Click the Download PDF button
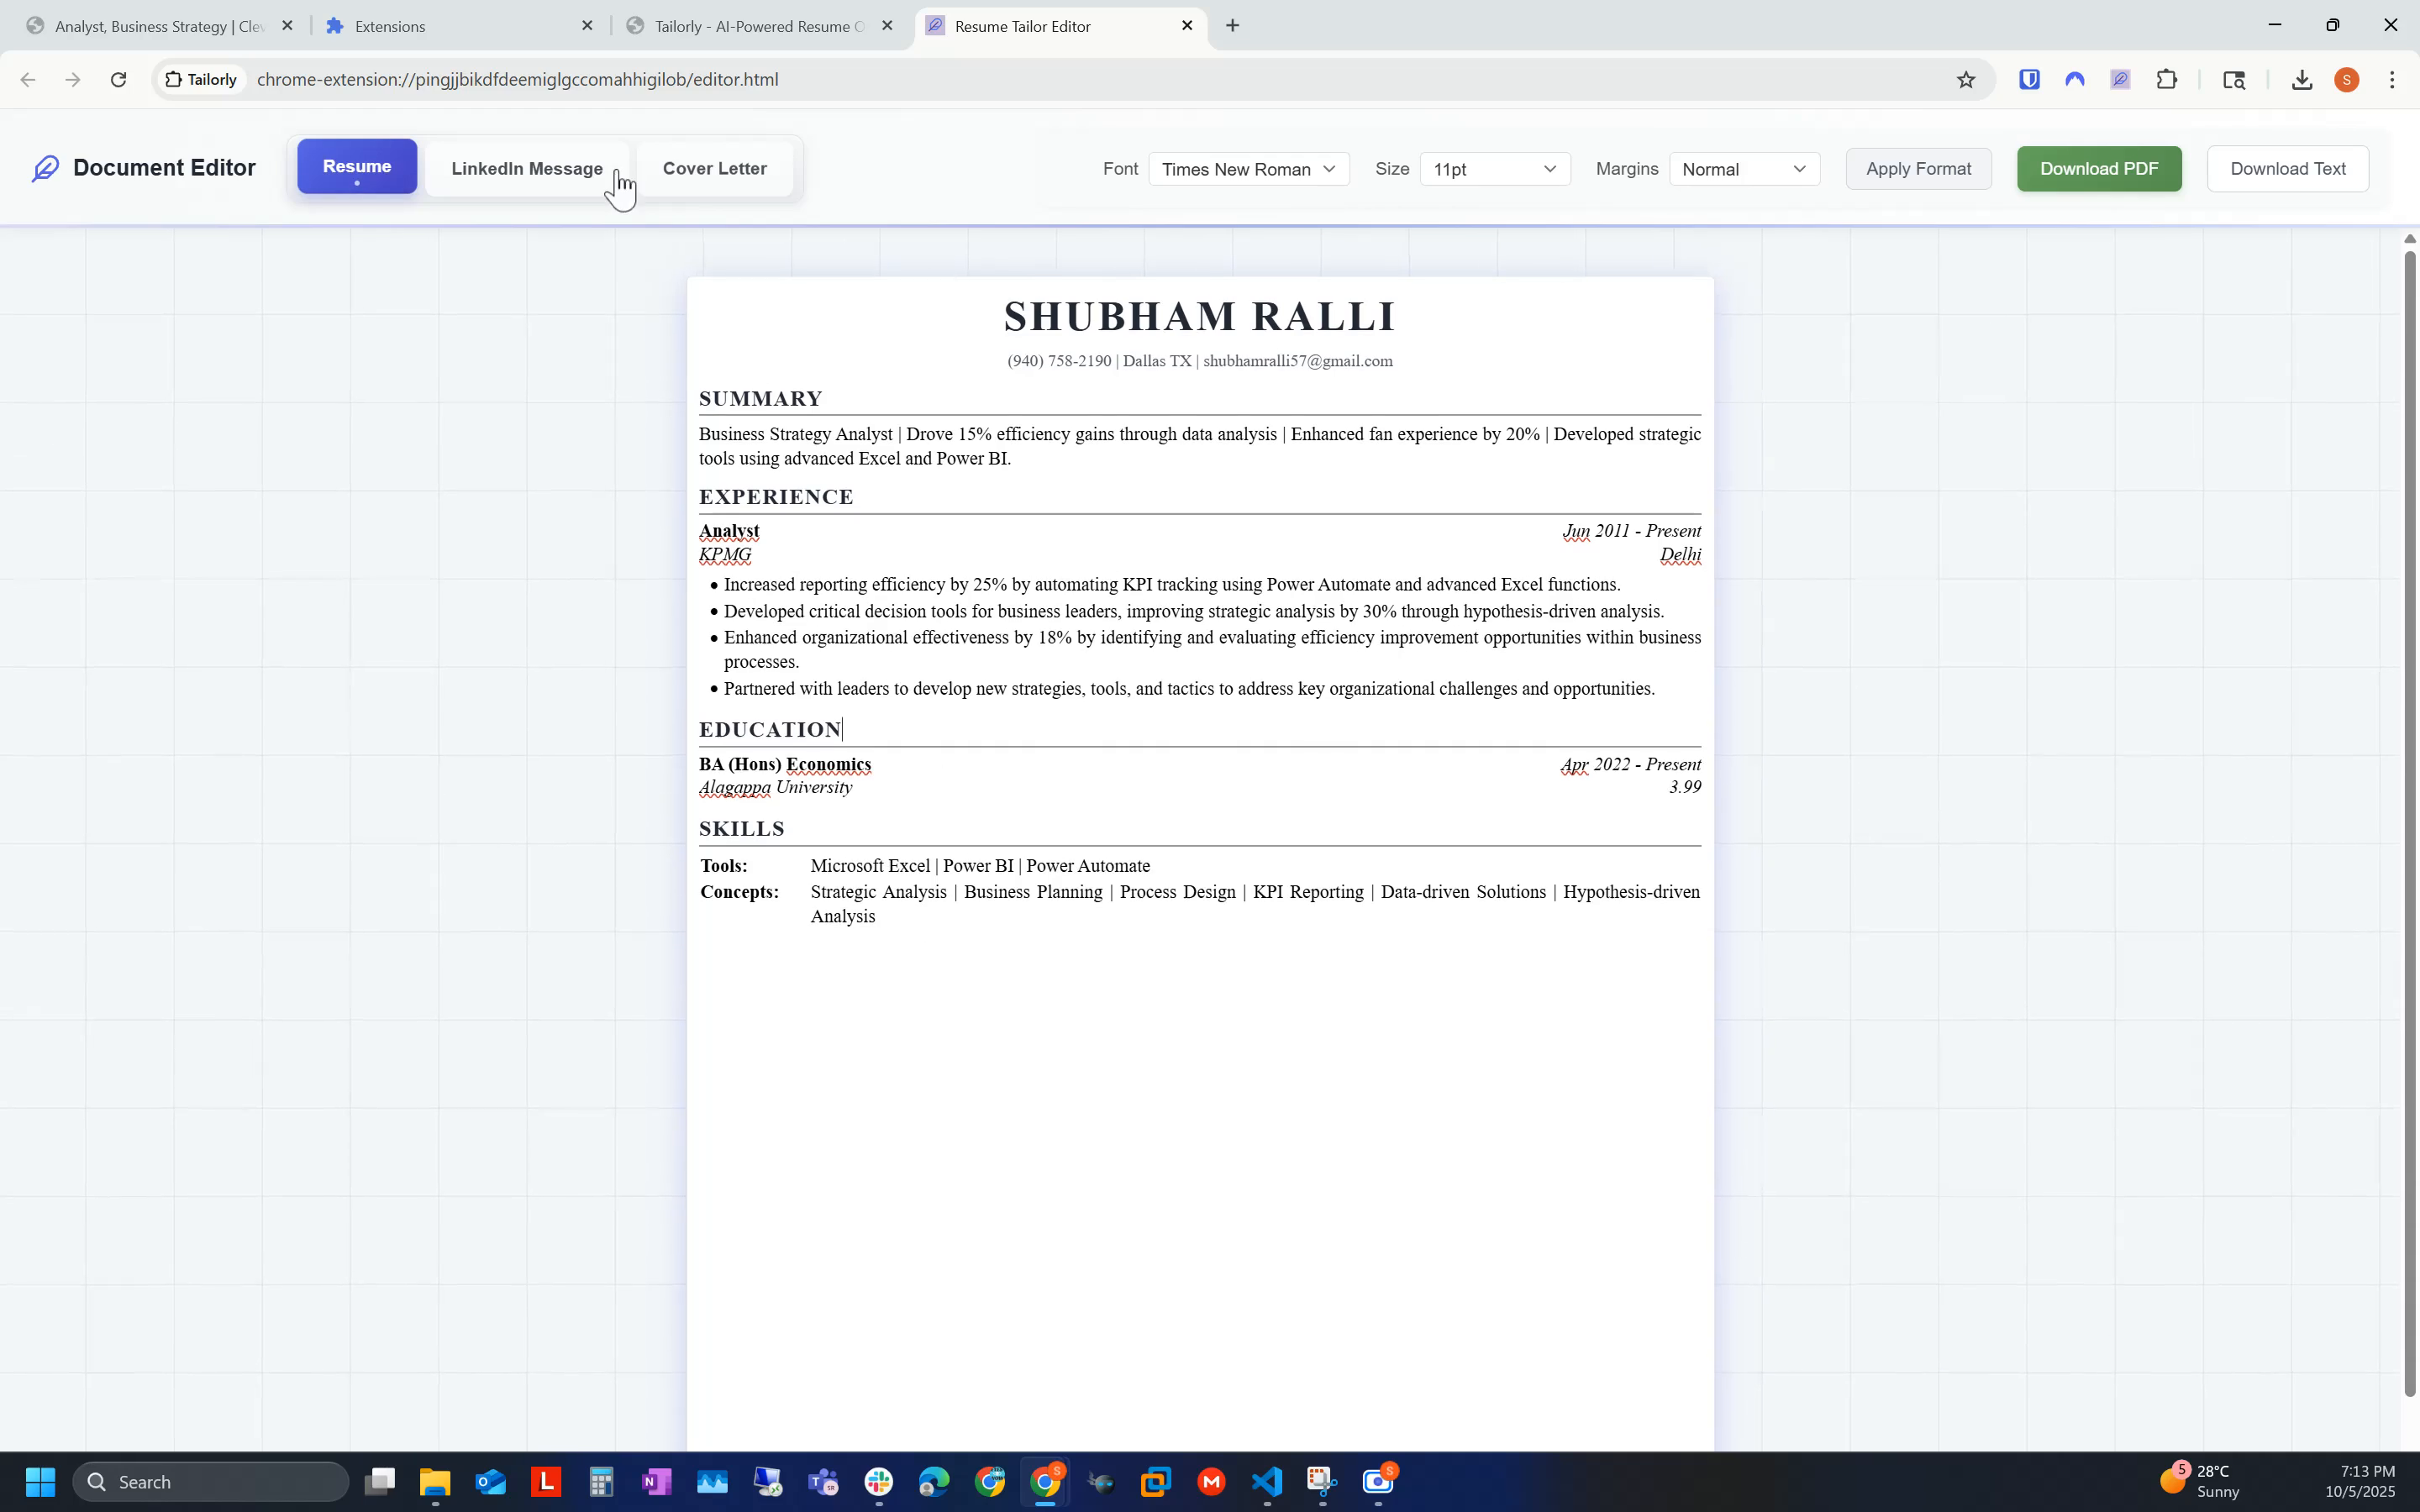This screenshot has width=2420, height=1512. (2098, 168)
